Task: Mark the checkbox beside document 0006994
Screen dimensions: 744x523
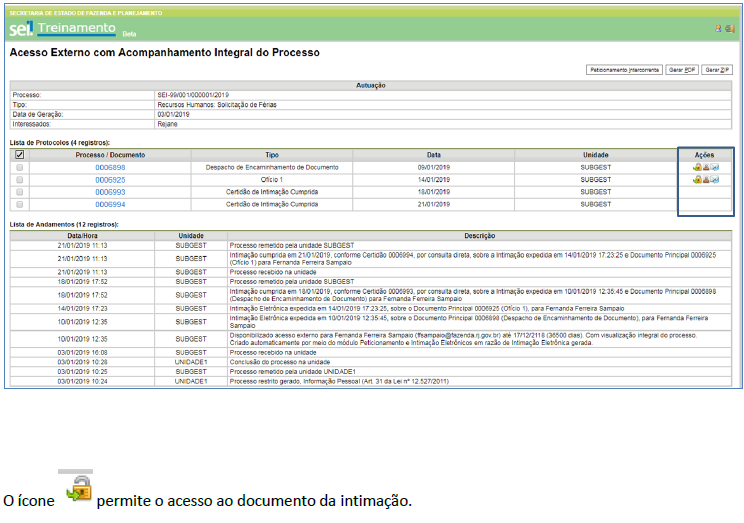Action: pos(20,203)
